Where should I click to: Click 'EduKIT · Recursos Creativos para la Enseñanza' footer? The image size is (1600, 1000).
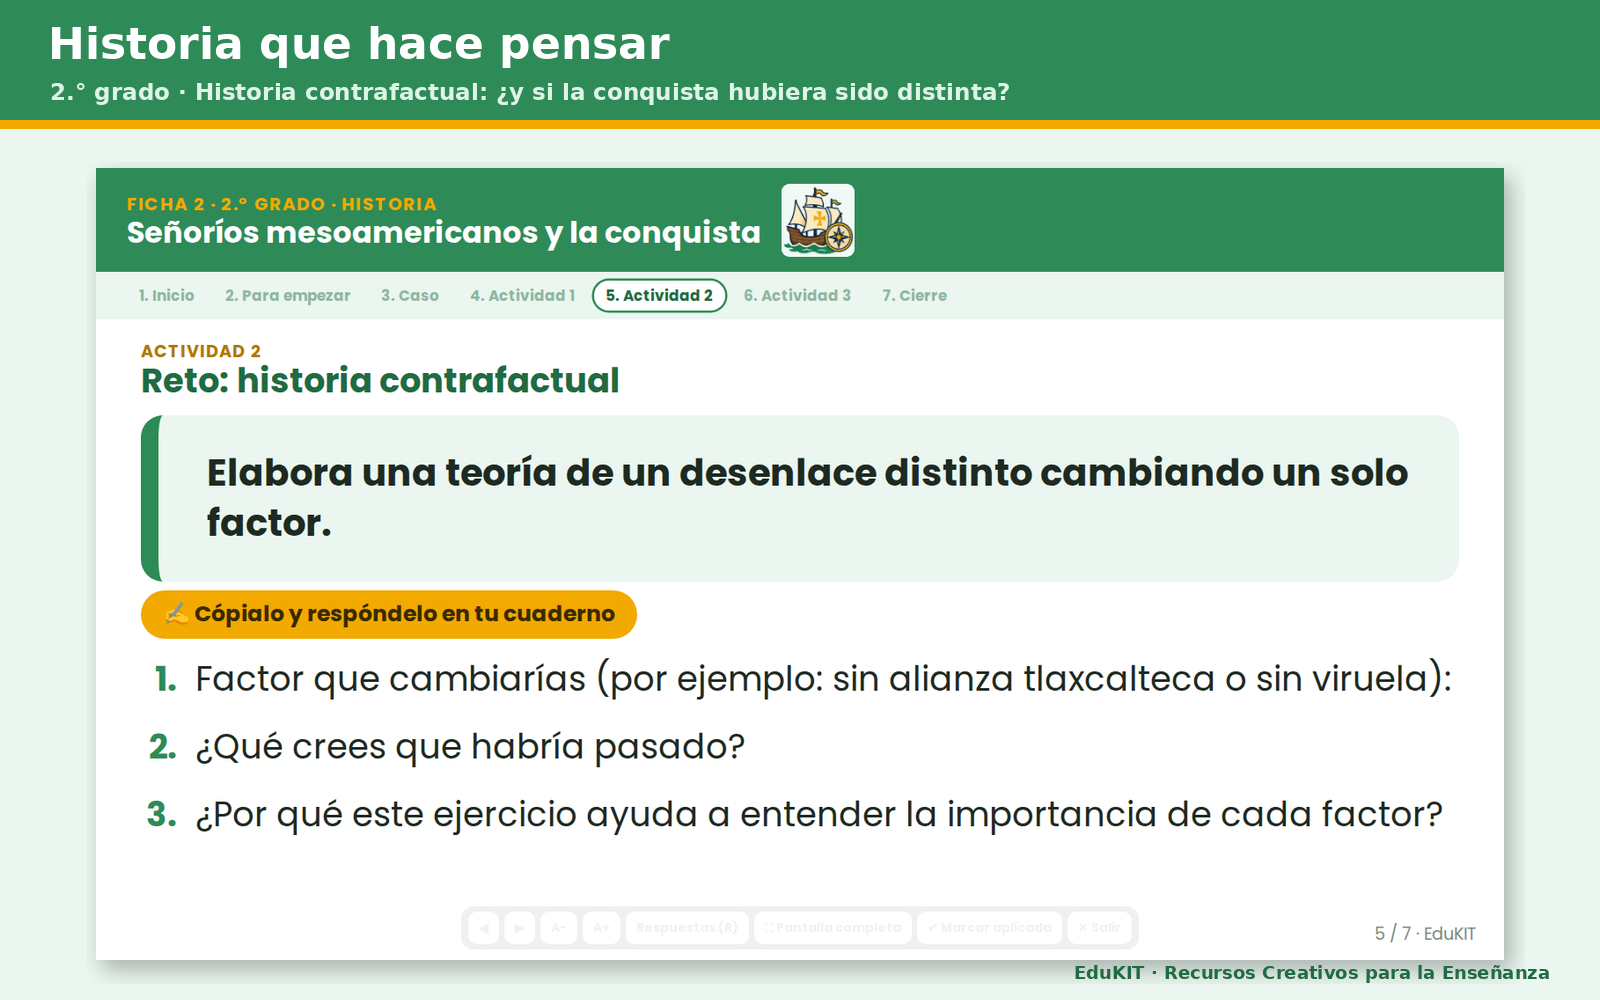point(1312,973)
